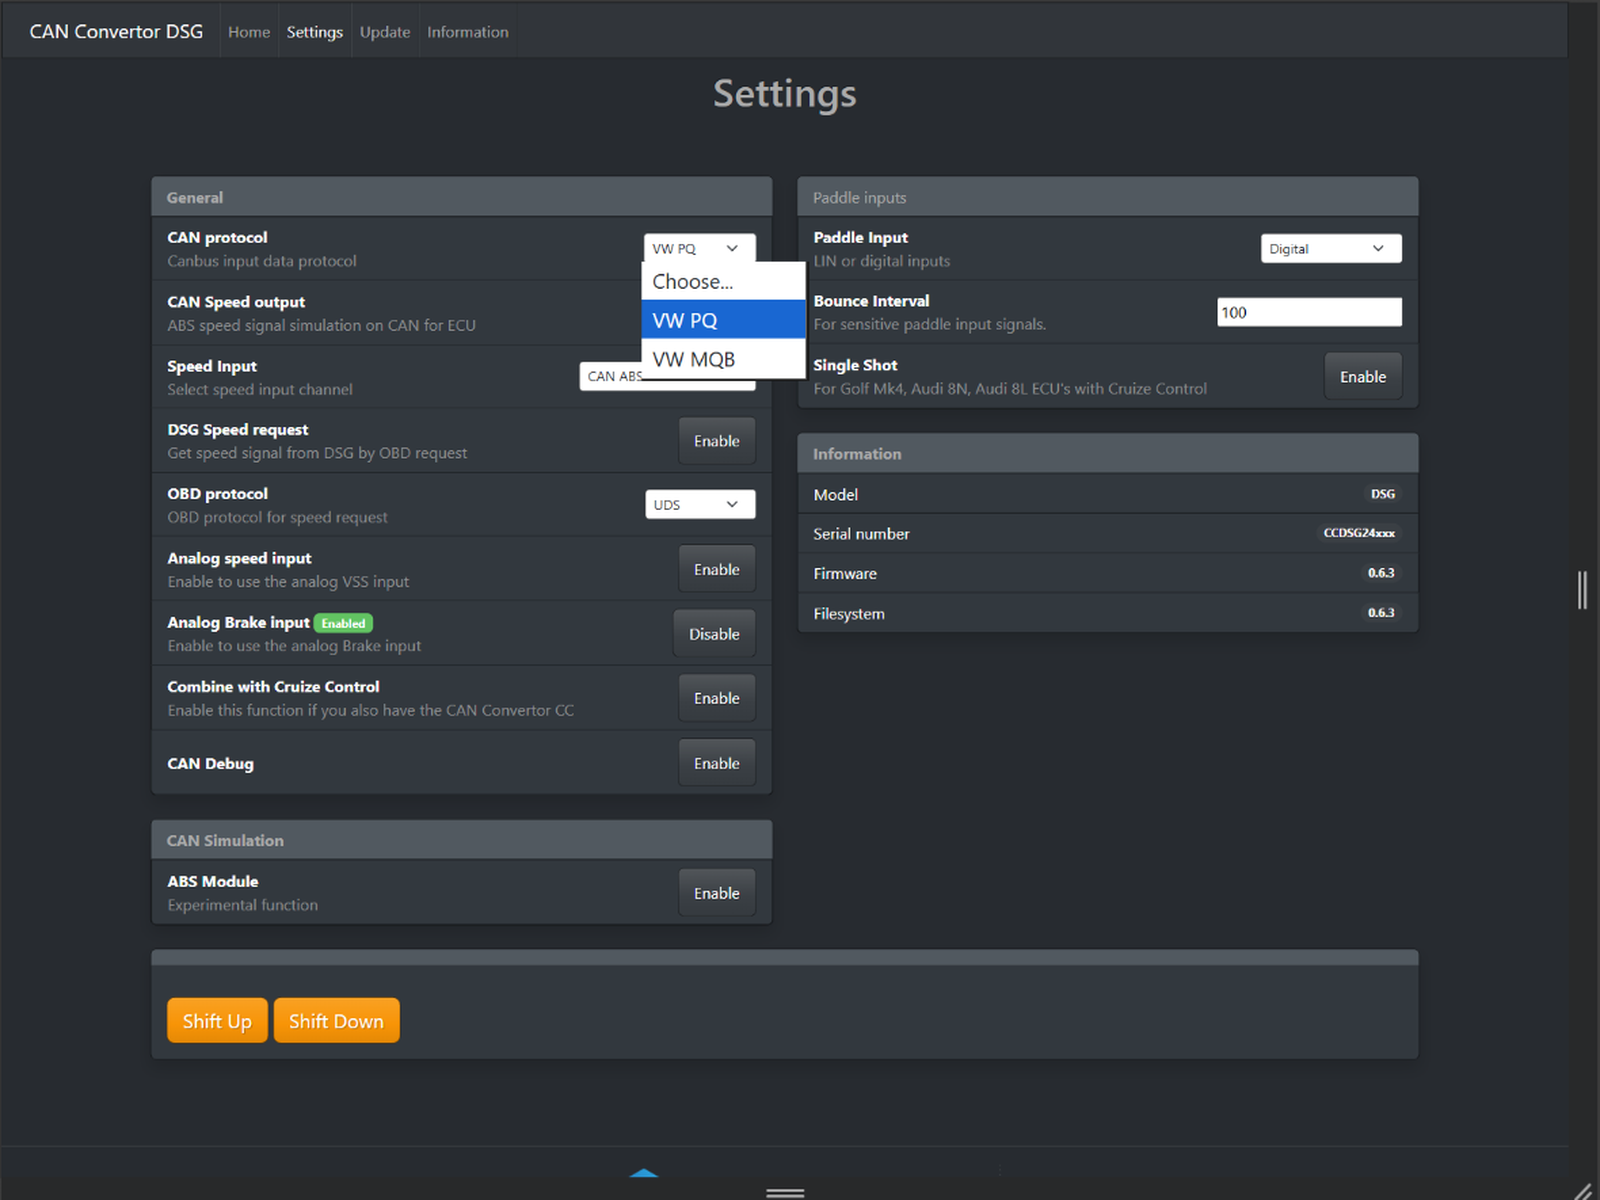The height and width of the screenshot is (1200, 1600).
Task: Open the Paddle Input Digital dropdown
Action: point(1331,249)
